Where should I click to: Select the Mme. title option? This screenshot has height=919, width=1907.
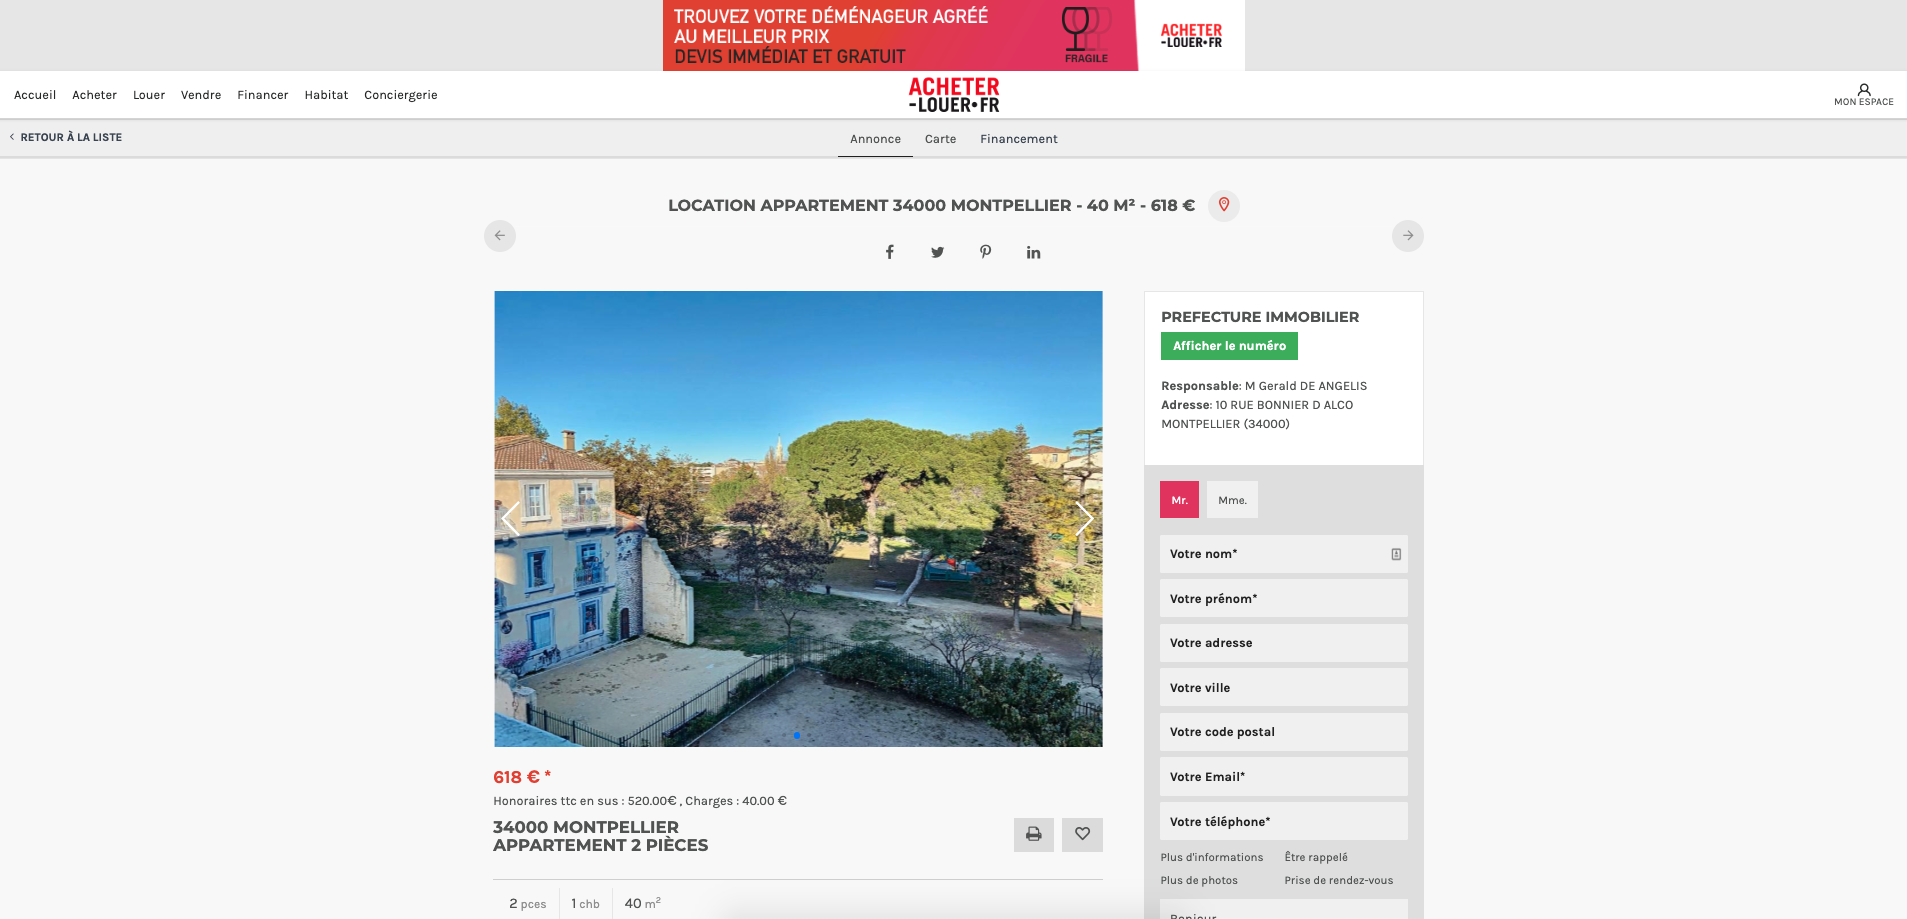click(x=1232, y=500)
